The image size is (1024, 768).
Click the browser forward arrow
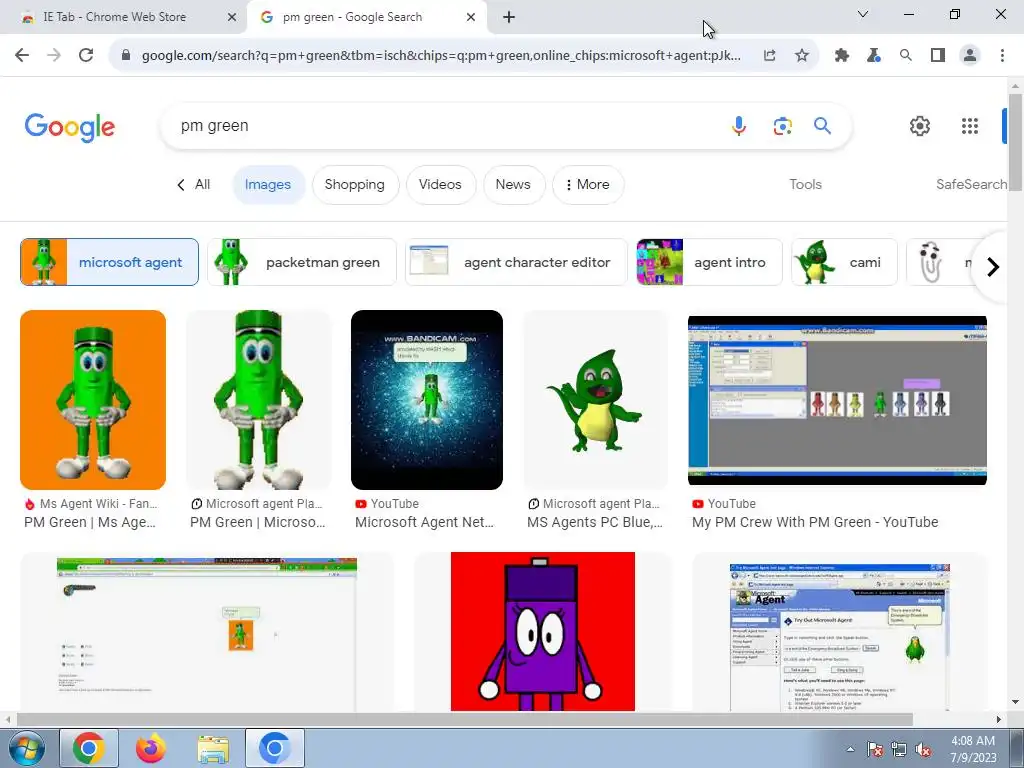(54, 56)
